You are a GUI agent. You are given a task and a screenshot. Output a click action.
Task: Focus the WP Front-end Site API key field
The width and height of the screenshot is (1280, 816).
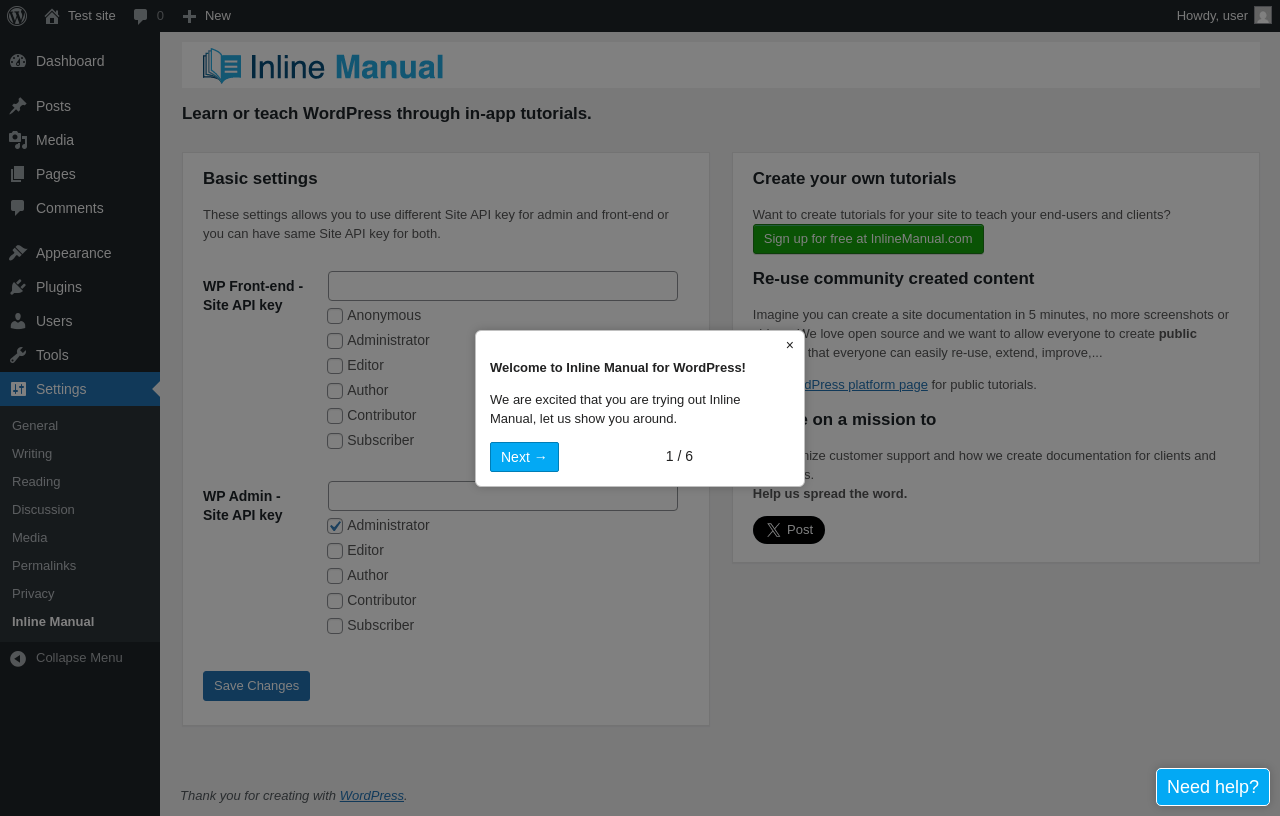point(503,286)
